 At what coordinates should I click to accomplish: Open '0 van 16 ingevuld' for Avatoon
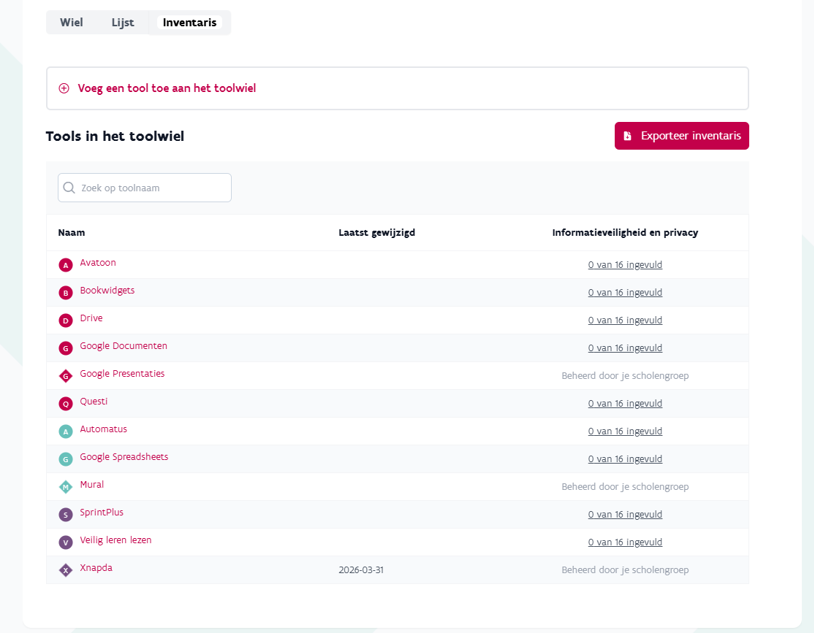(x=625, y=265)
